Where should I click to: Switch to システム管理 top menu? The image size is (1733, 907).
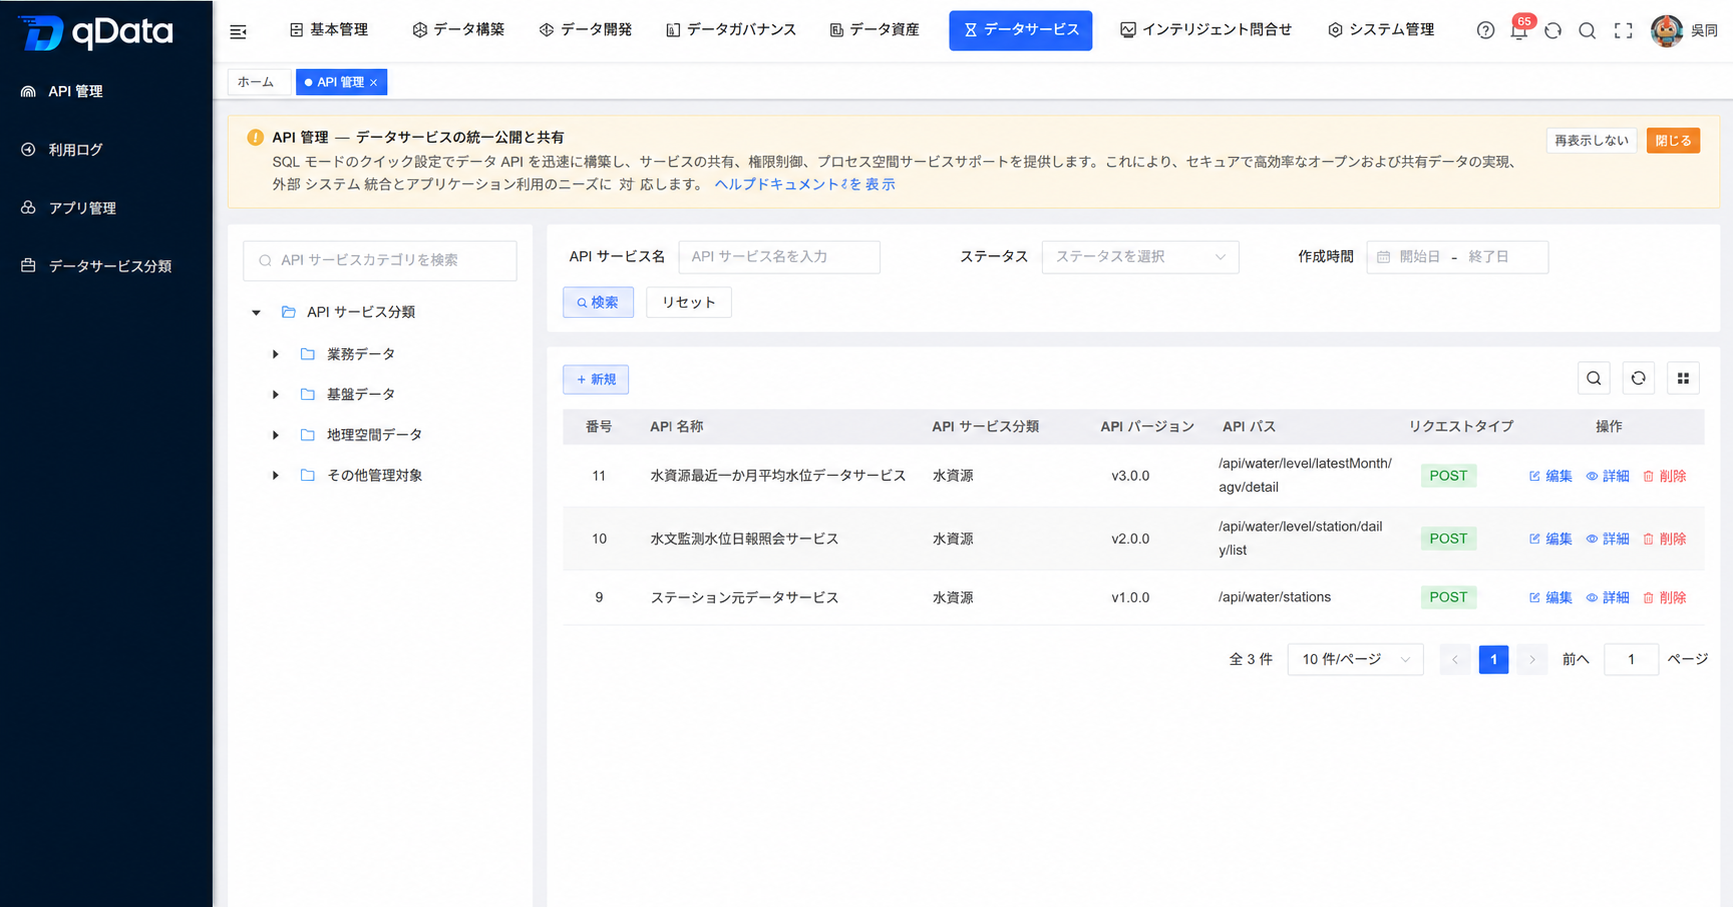tap(1381, 30)
